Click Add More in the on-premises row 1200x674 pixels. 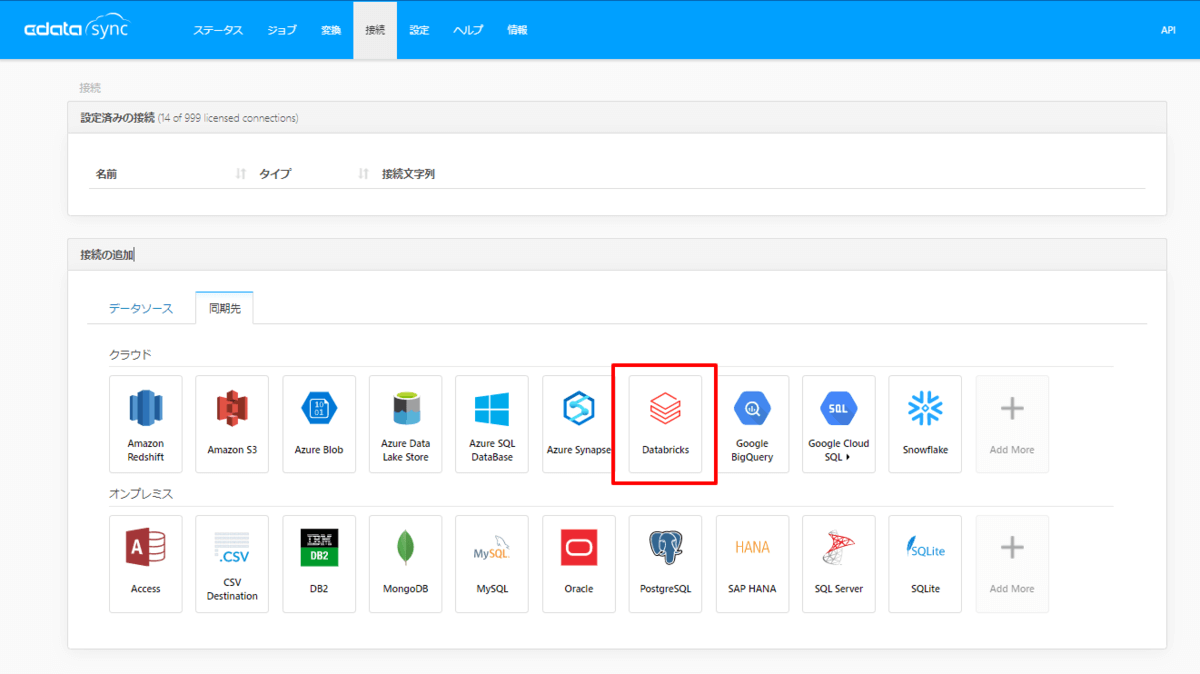click(1012, 564)
